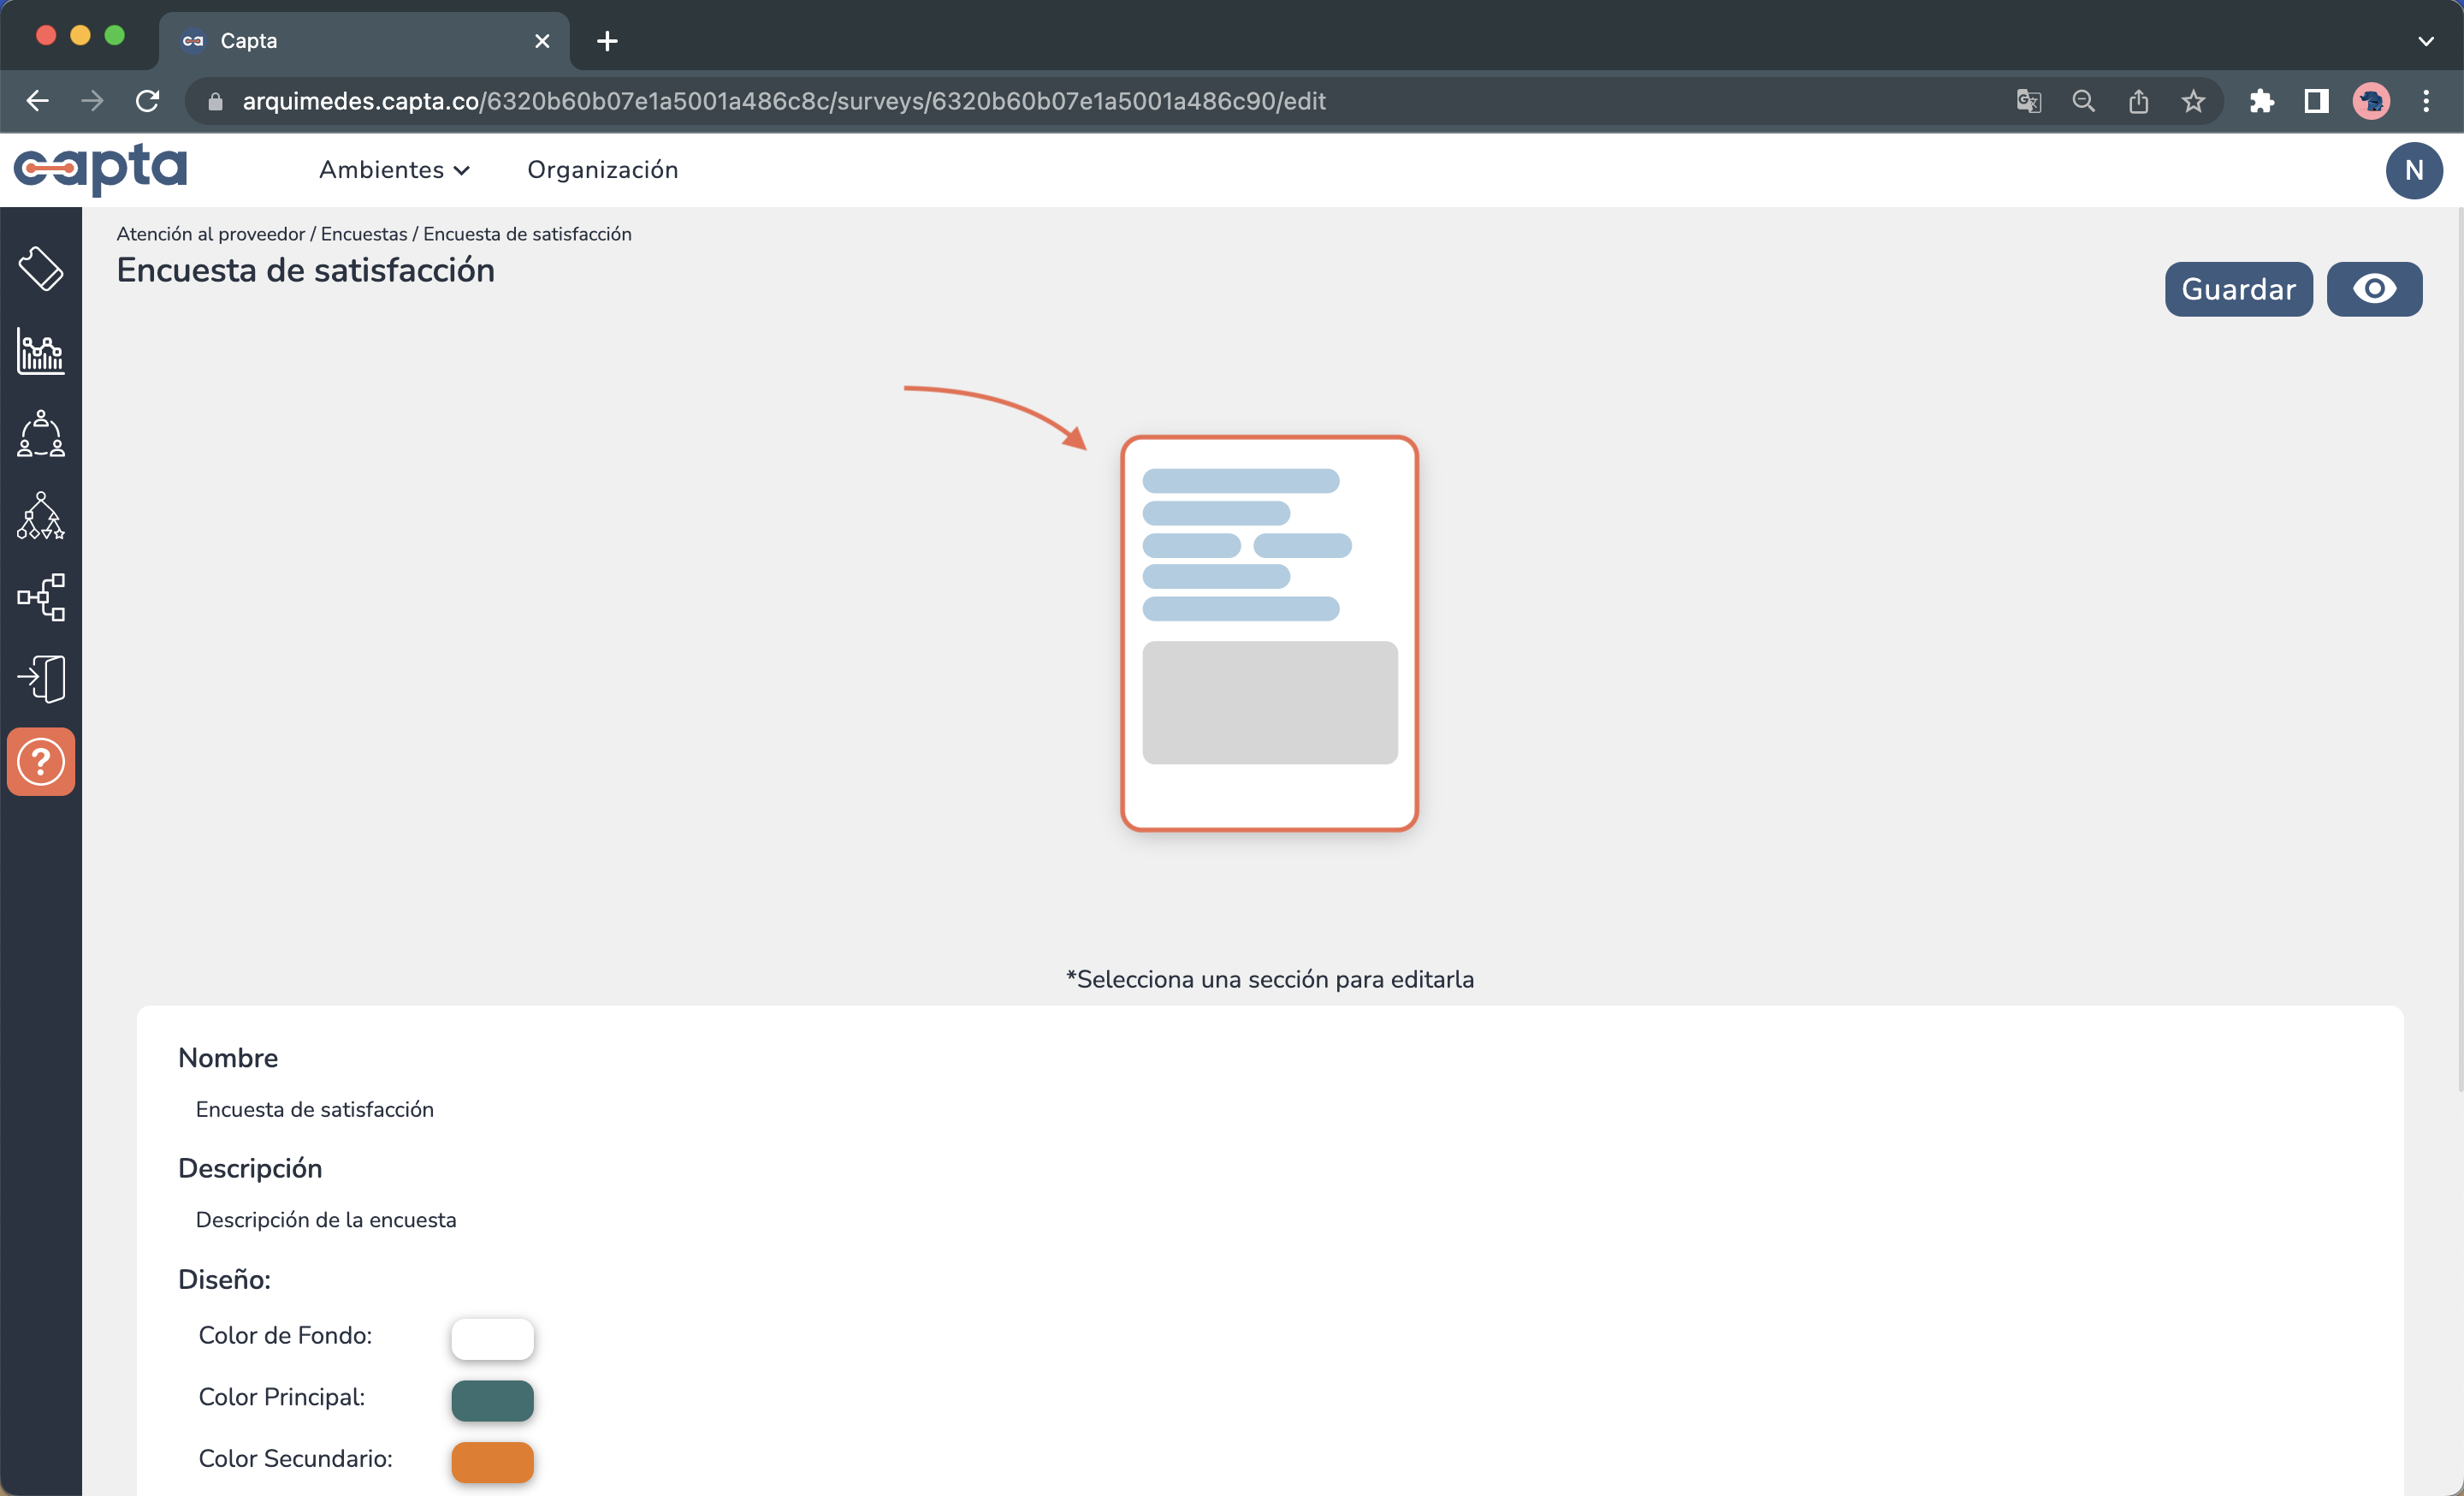This screenshot has width=2464, height=1496.
Task: Open the Organización menu item
Action: (602, 170)
